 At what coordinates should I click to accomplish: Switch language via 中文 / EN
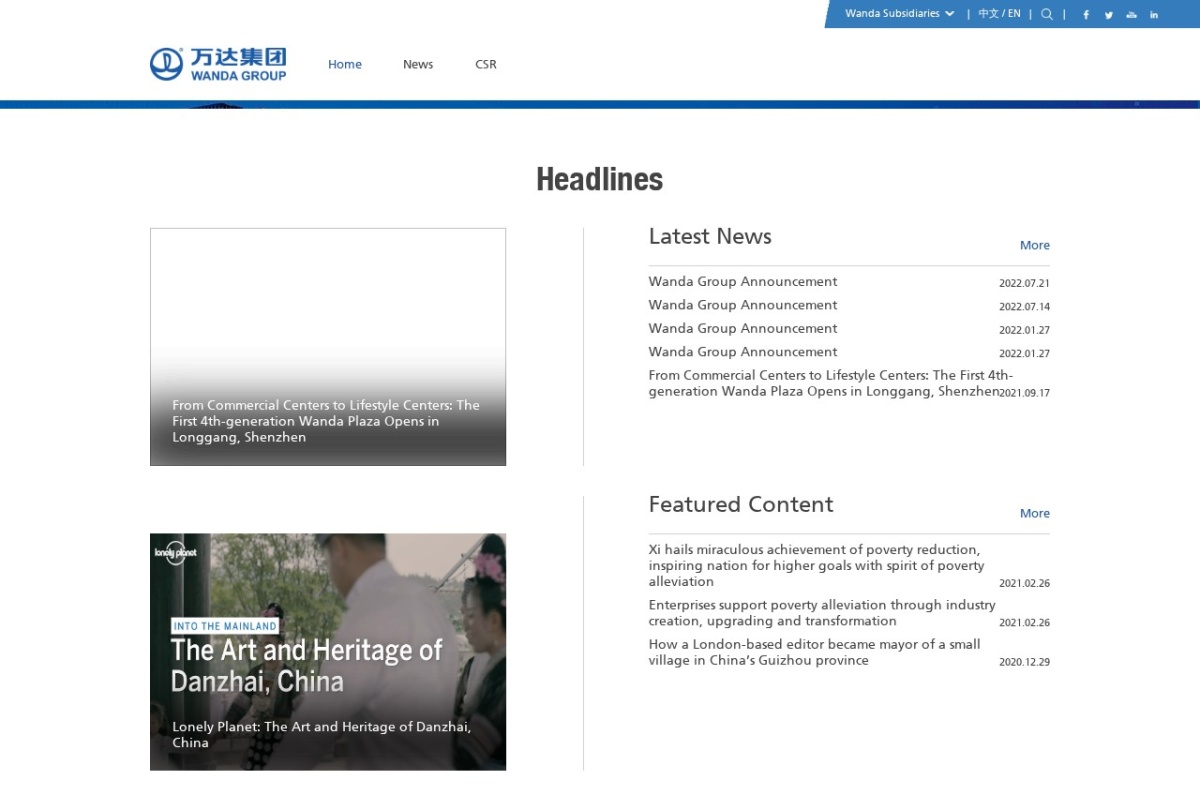click(999, 14)
